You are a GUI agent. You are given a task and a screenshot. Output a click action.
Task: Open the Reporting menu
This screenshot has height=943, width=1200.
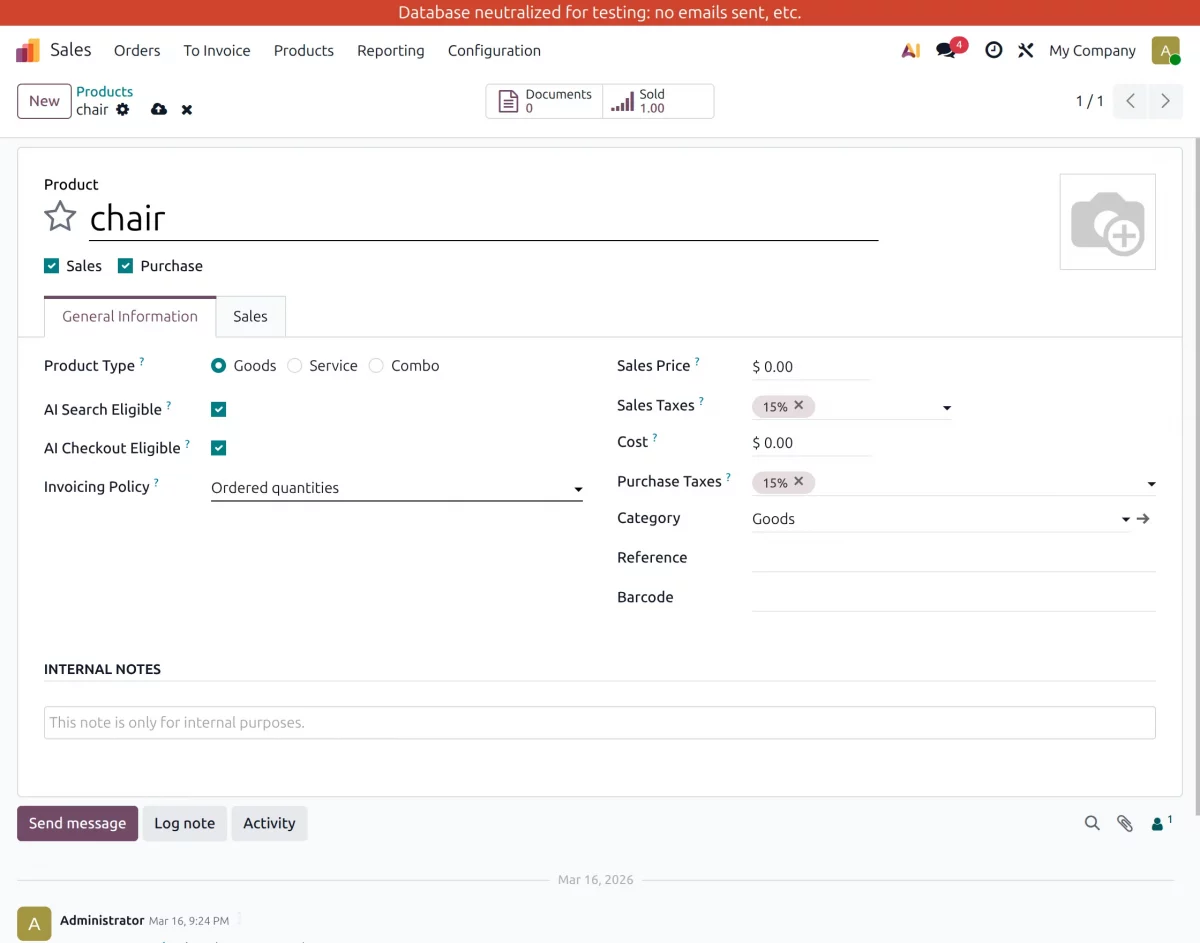(x=390, y=50)
